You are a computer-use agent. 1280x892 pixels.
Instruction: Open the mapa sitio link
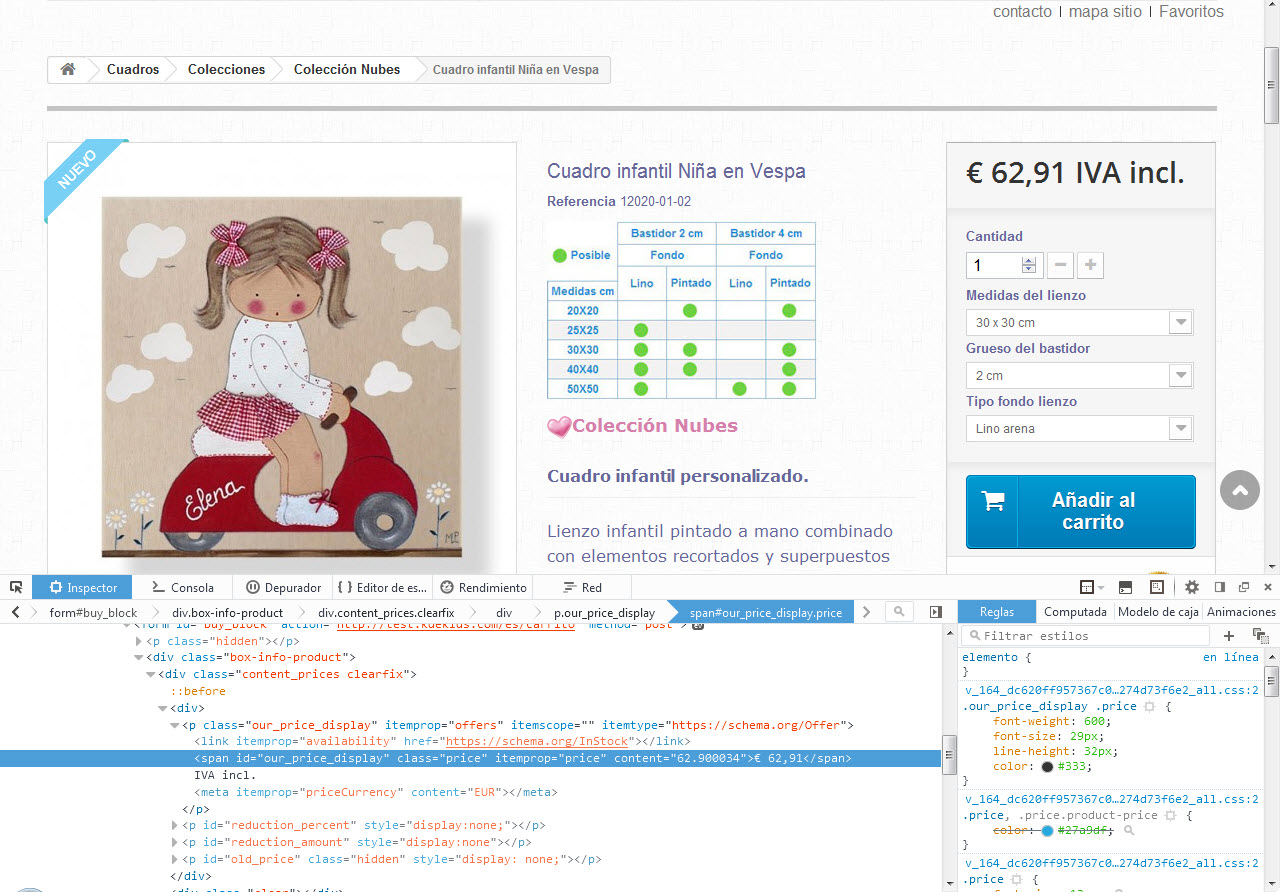(x=1105, y=12)
